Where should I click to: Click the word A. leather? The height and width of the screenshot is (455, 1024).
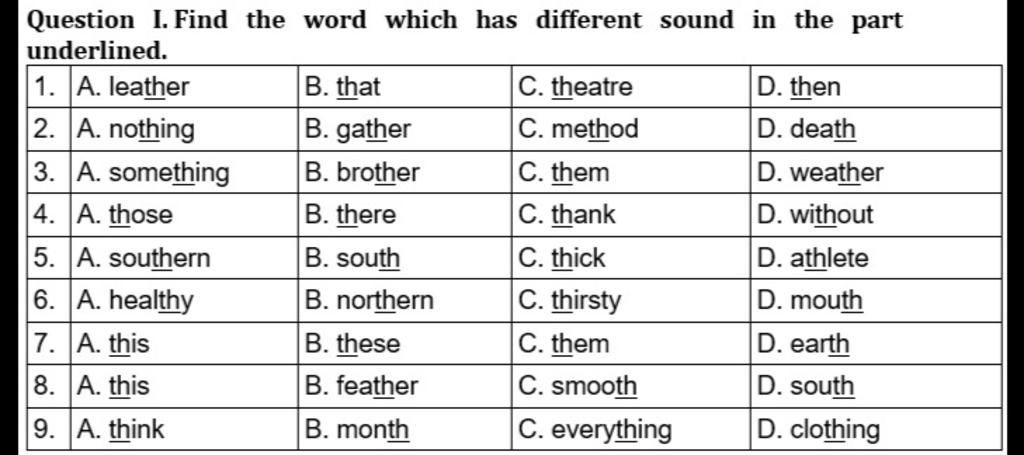coord(133,87)
